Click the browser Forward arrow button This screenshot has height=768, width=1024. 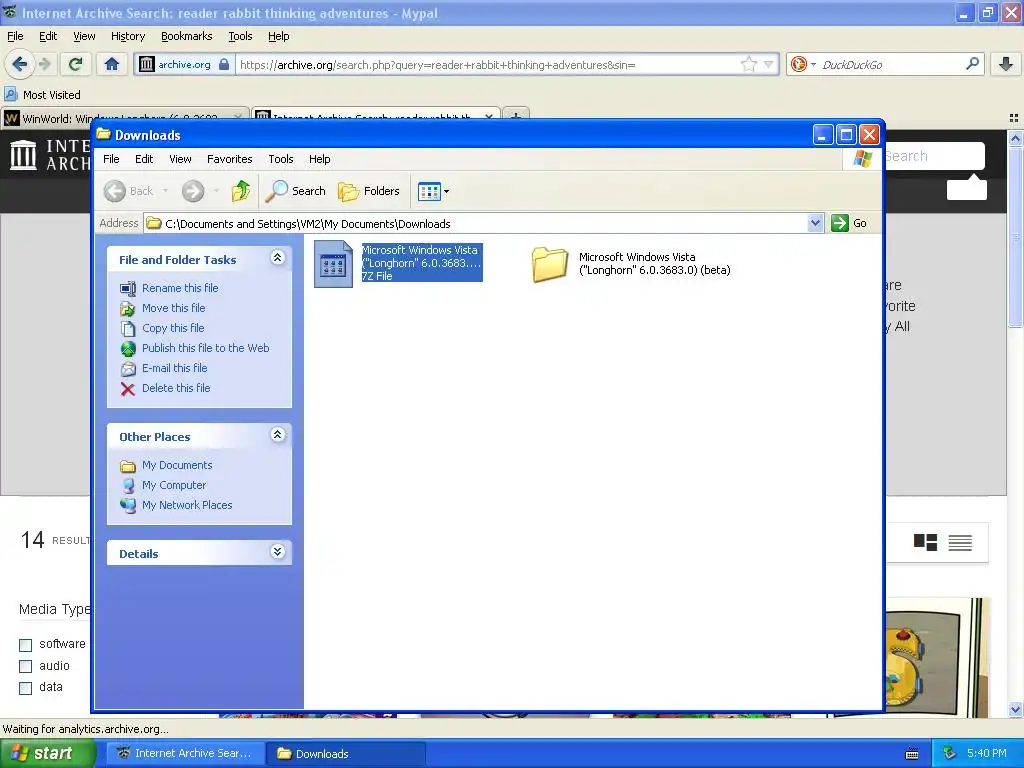click(x=44, y=64)
